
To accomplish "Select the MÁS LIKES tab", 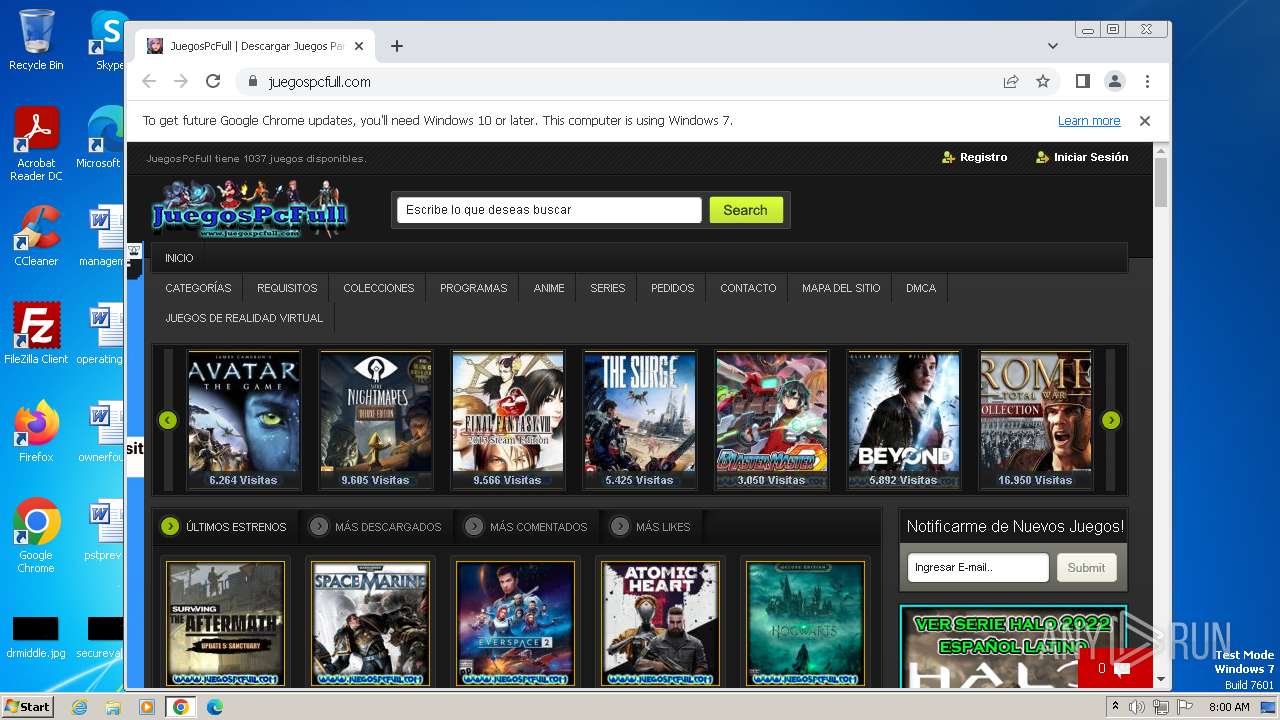I will click(651, 526).
